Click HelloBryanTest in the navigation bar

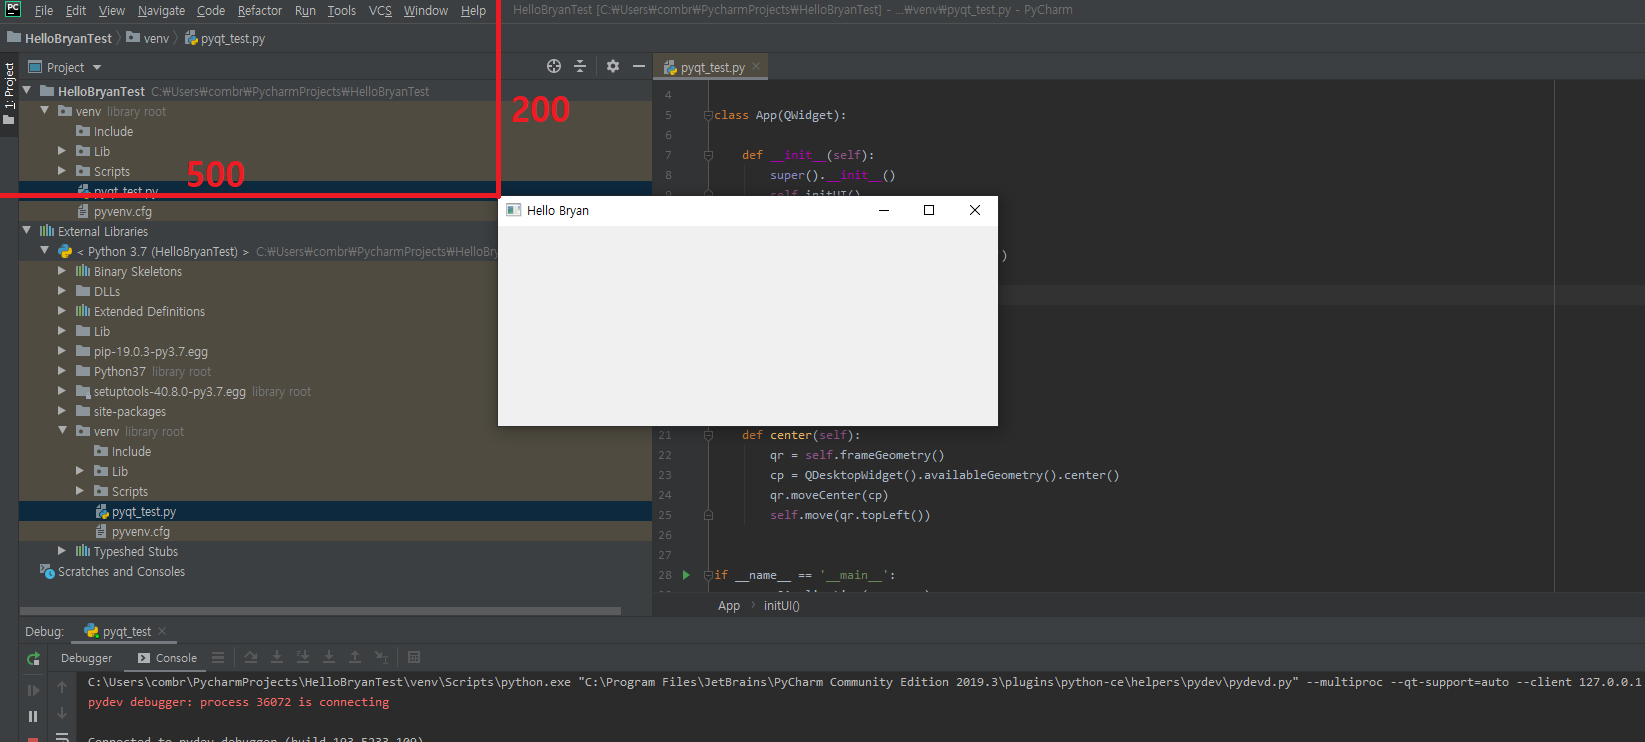pos(60,38)
